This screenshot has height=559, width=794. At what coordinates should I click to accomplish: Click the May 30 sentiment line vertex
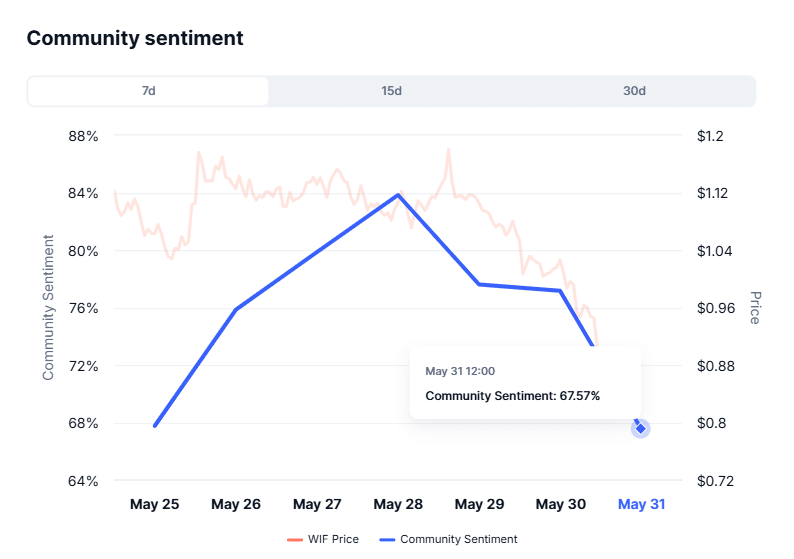click(x=560, y=291)
